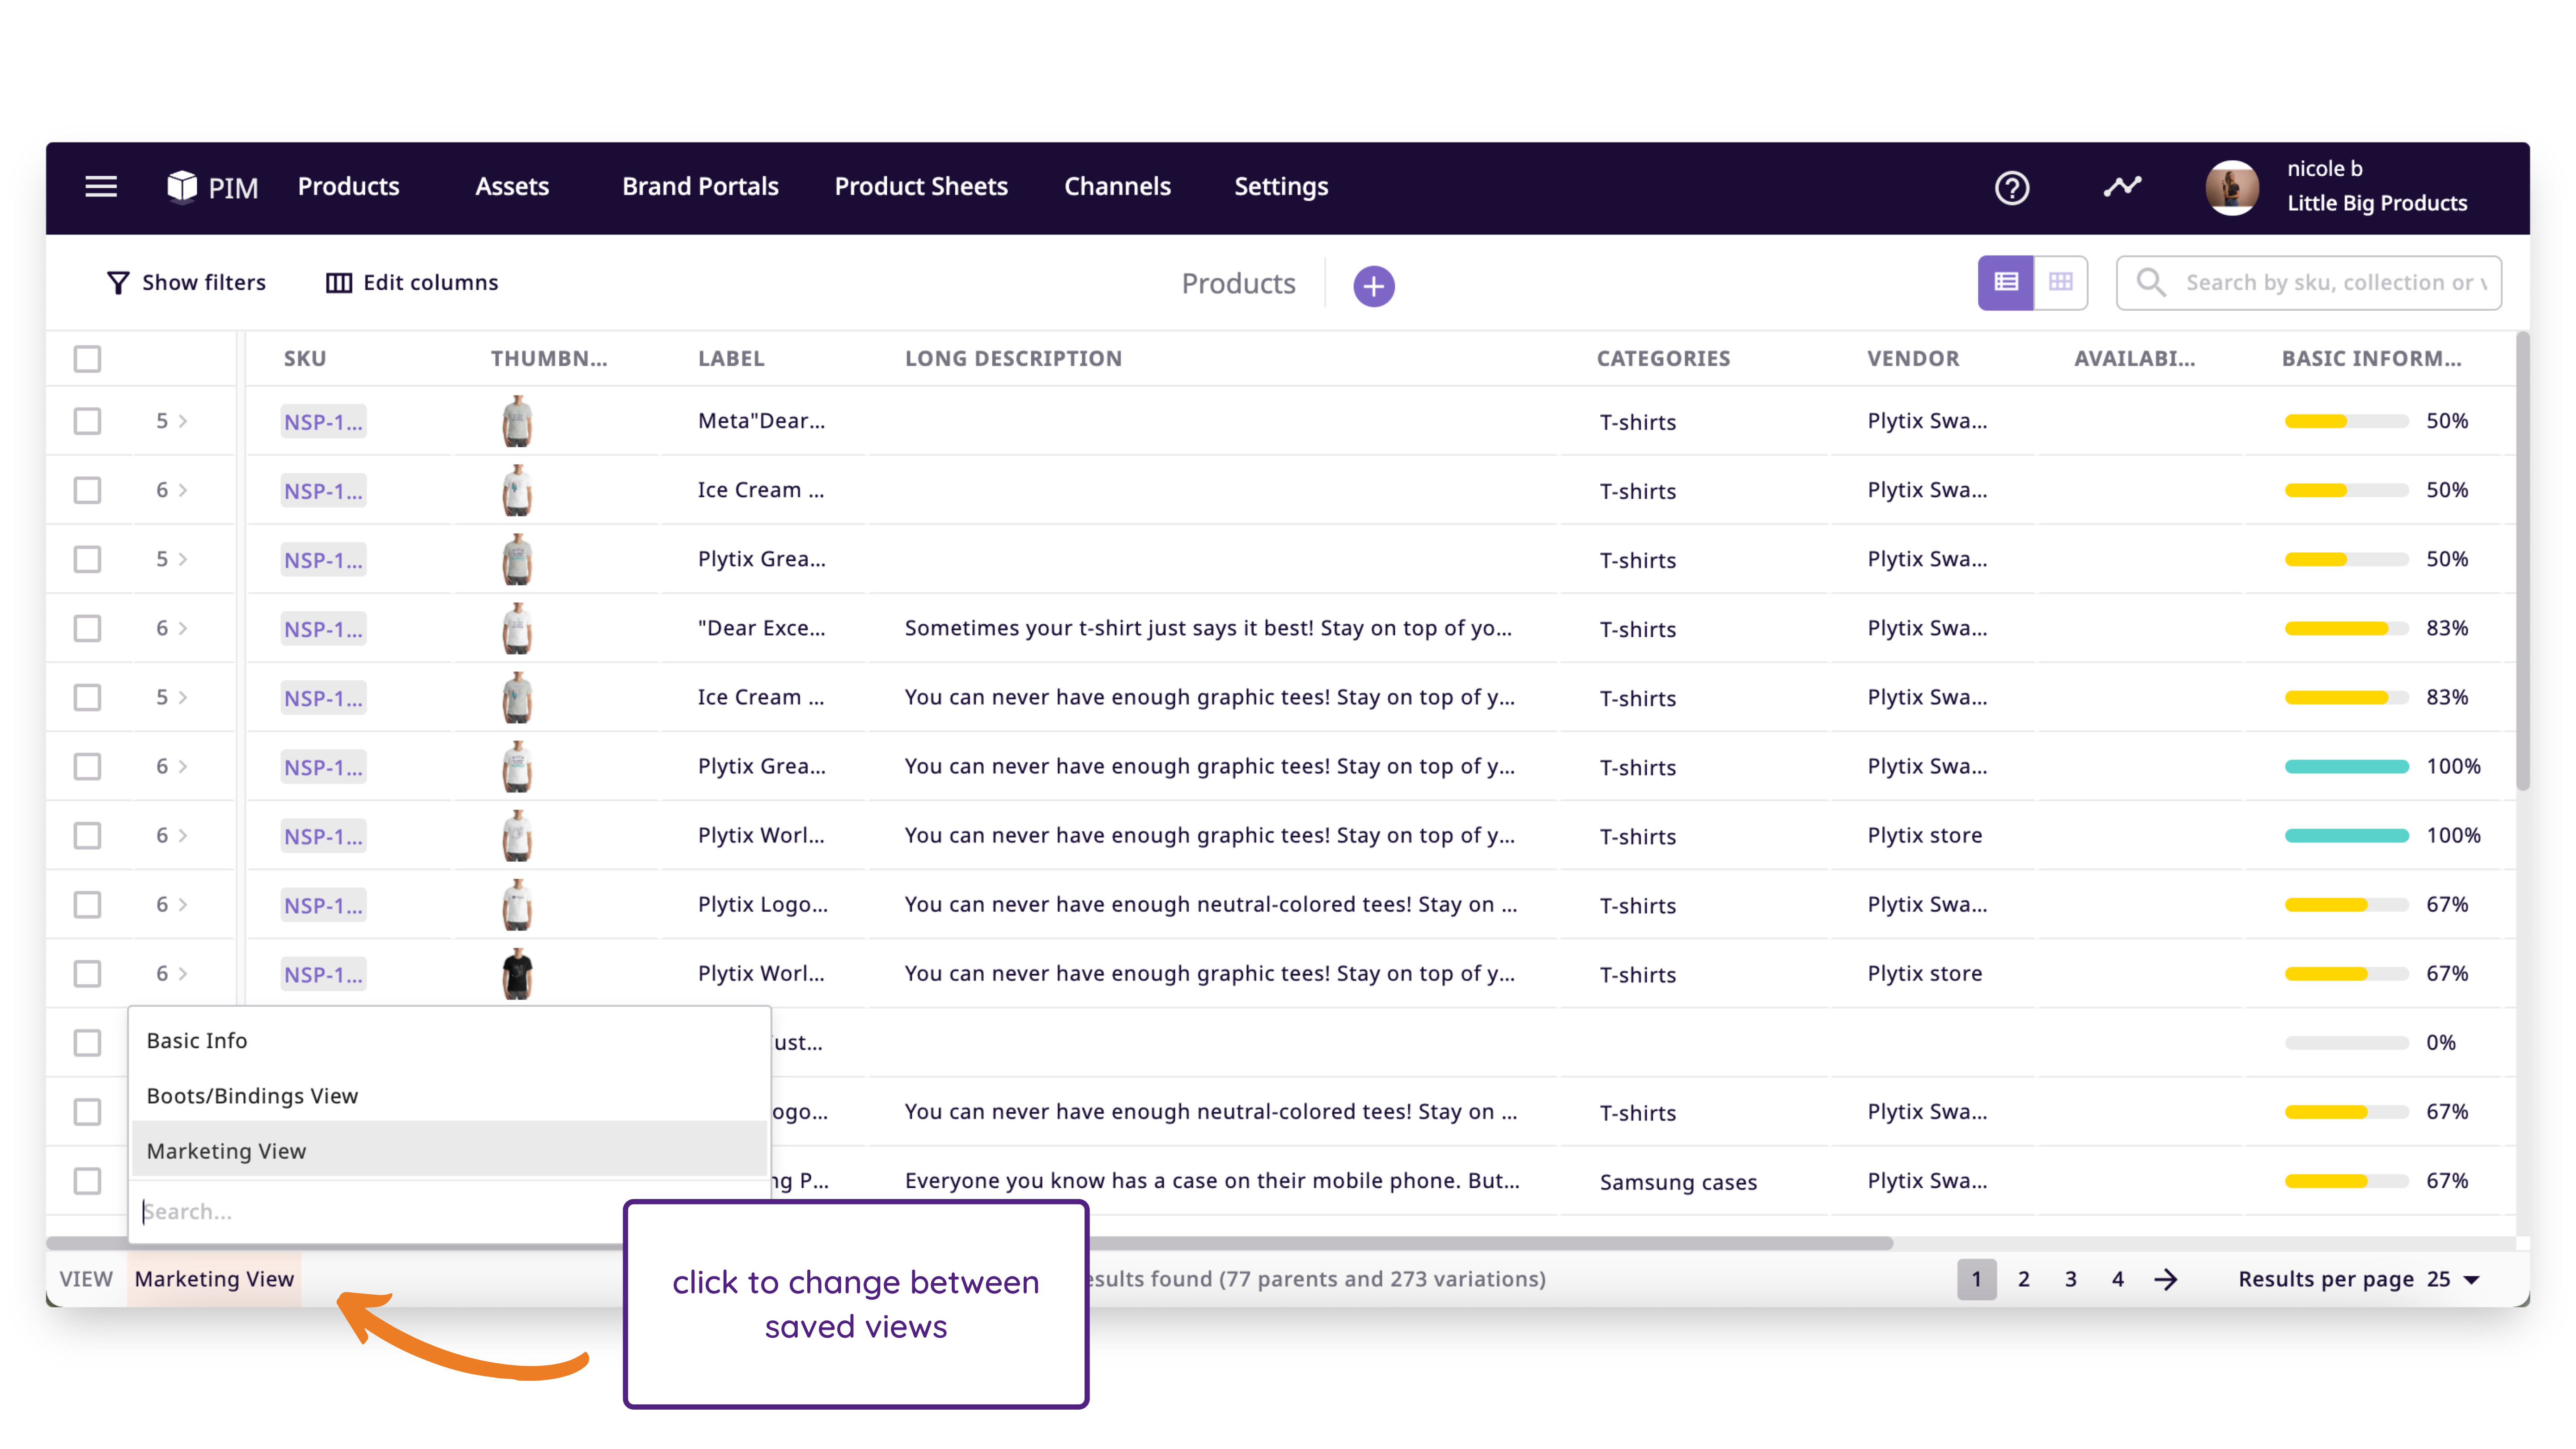
Task: Click the filter funnel icon
Action: coord(118,283)
